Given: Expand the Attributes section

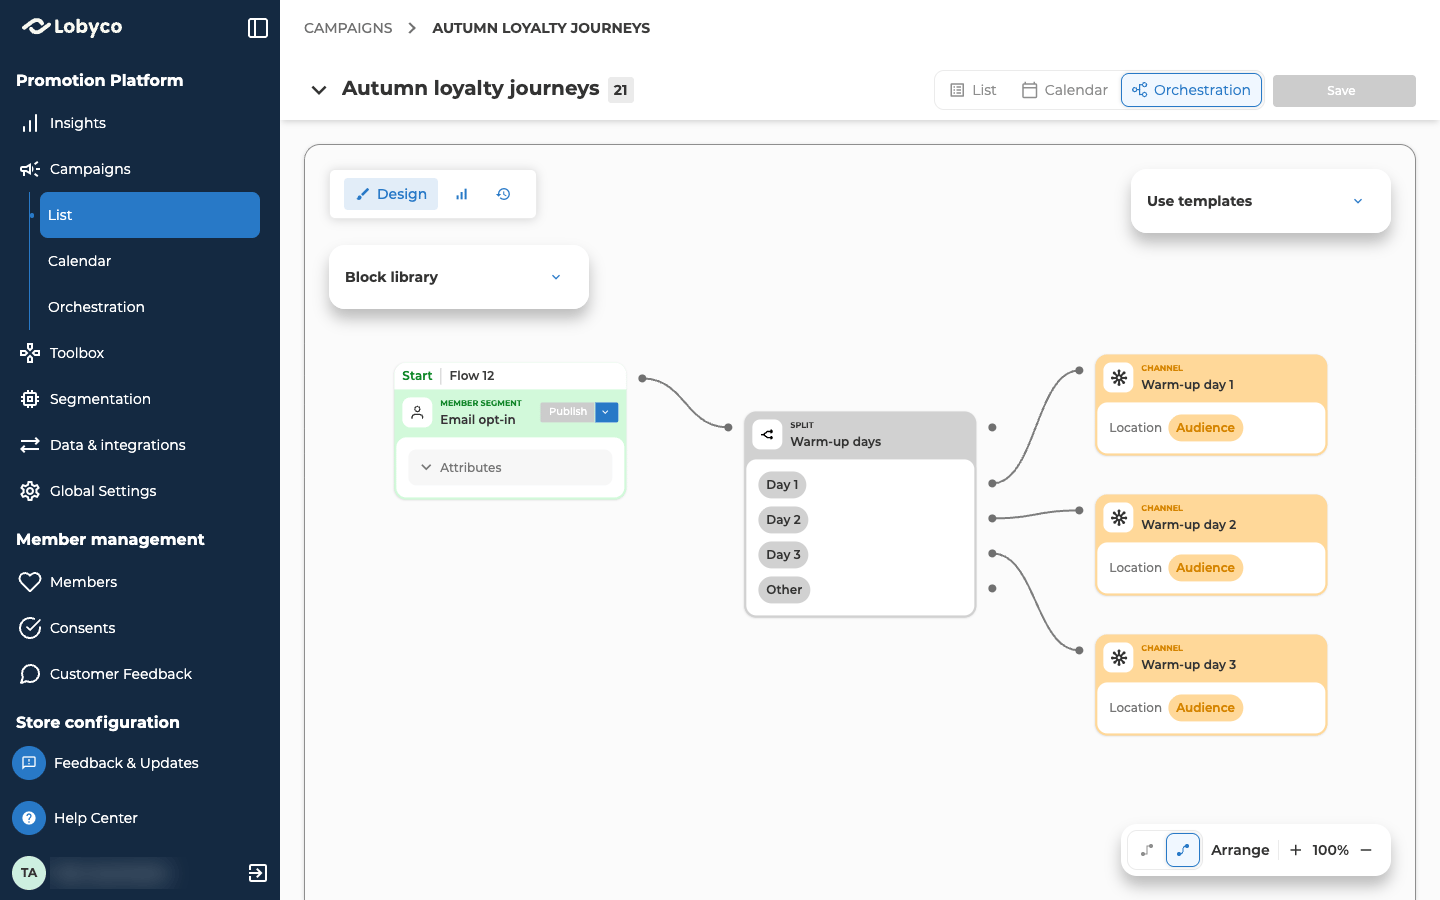Looking at the screenshot, I should (510, 467).
